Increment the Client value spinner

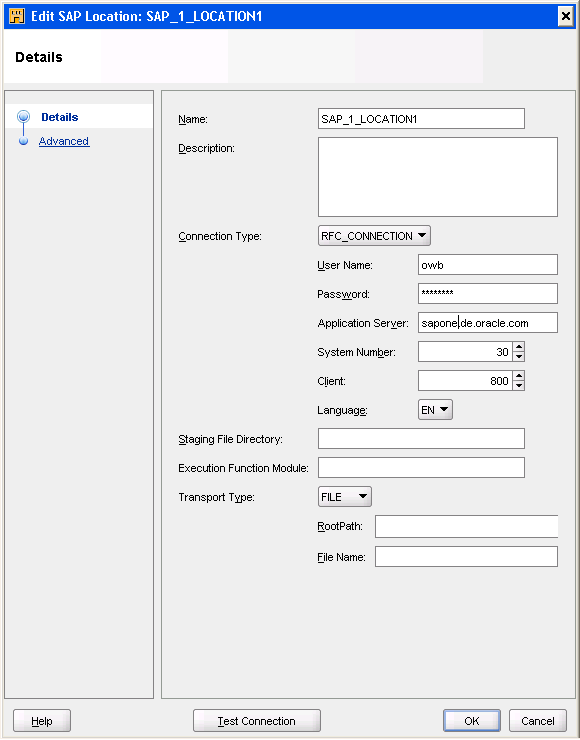tap(519, 376)
